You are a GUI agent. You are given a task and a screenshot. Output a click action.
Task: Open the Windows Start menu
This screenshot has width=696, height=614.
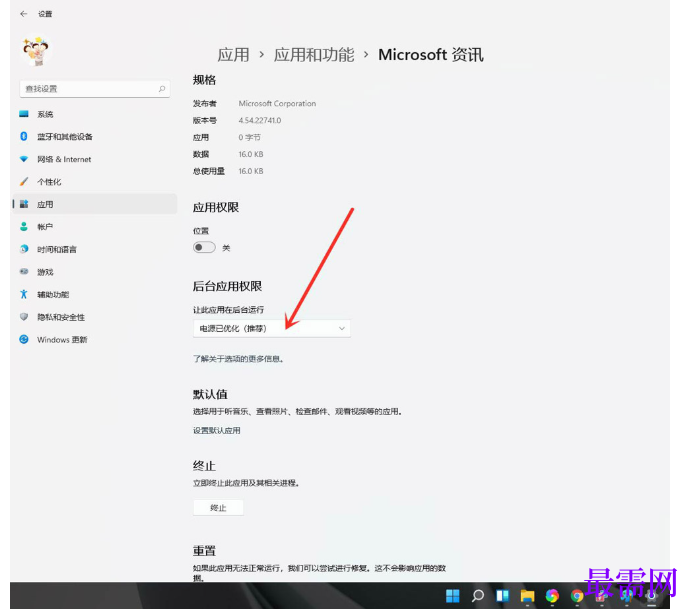pos(453,596)
